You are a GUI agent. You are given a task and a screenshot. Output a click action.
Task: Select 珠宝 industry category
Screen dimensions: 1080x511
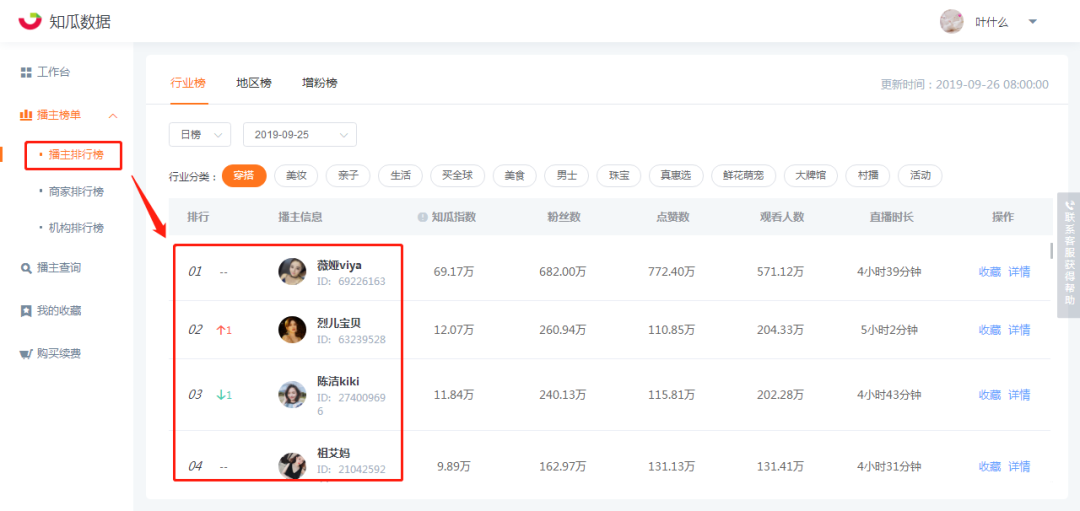coord(619,176)
